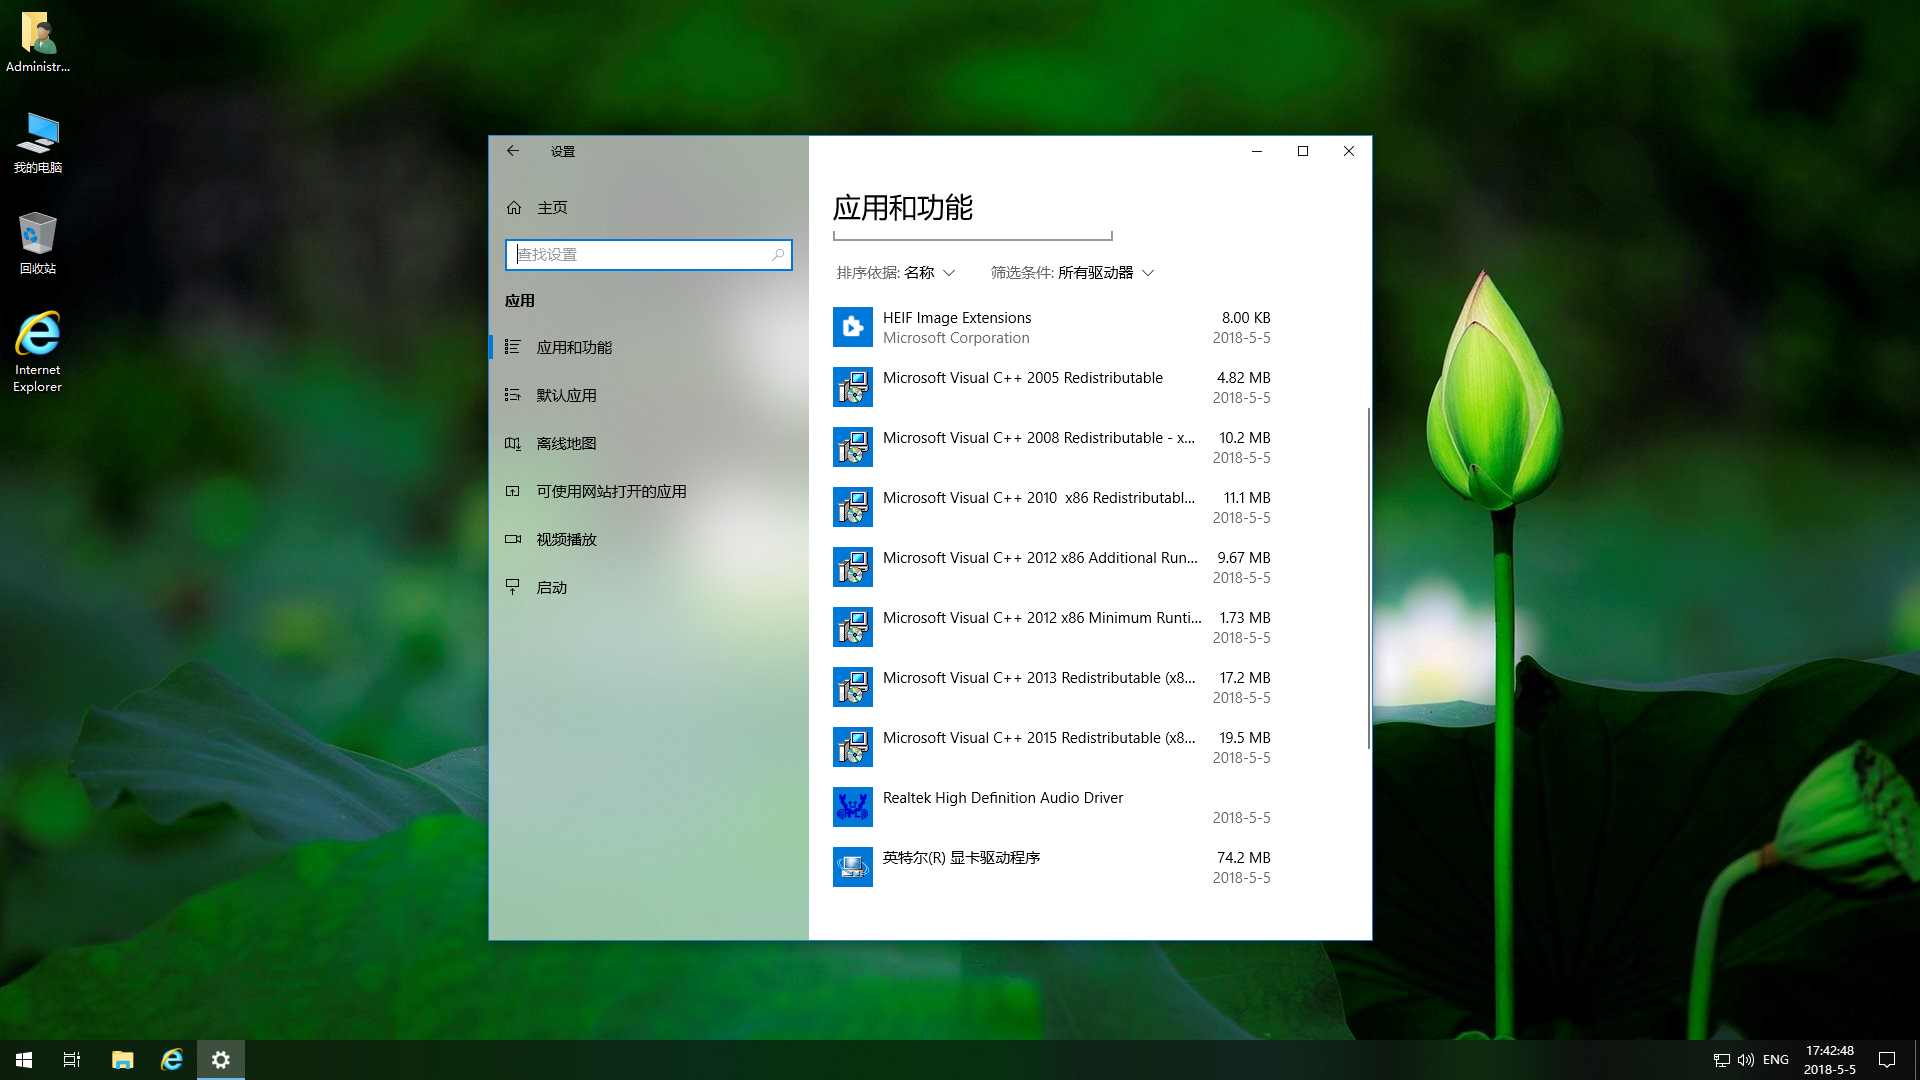Select Microsoft Visual C++ 2013 Redistributable entry
The image size is (1920, 1080).
[x=1052, y=687]
